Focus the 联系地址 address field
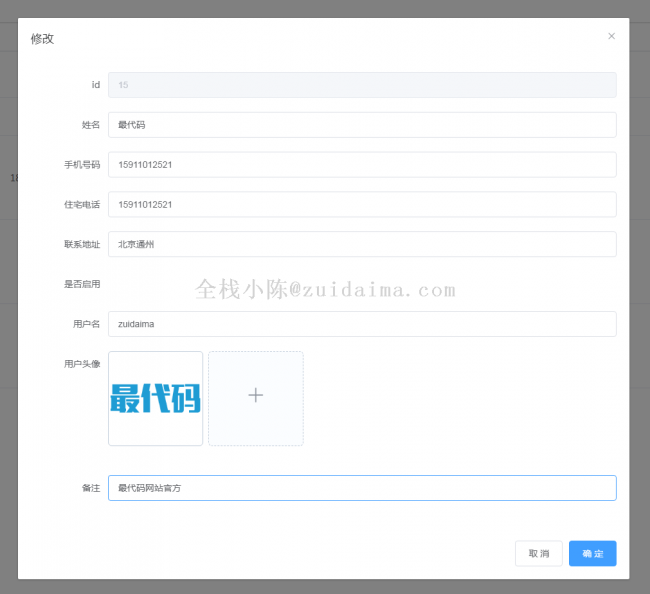The height and width of the screenshot is (594, 650). pyautogui.click(x=361, y=244)
